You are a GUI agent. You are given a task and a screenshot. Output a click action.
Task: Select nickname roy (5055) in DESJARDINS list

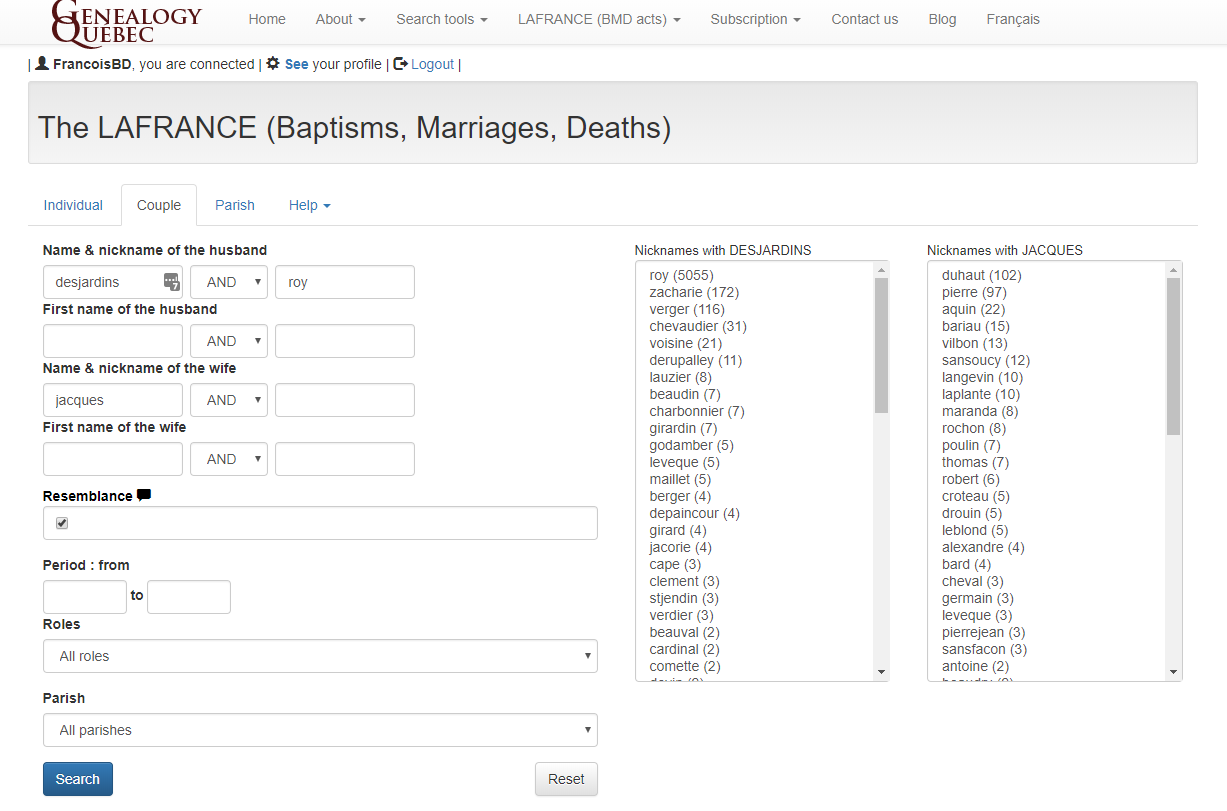(x=681, y=275)
